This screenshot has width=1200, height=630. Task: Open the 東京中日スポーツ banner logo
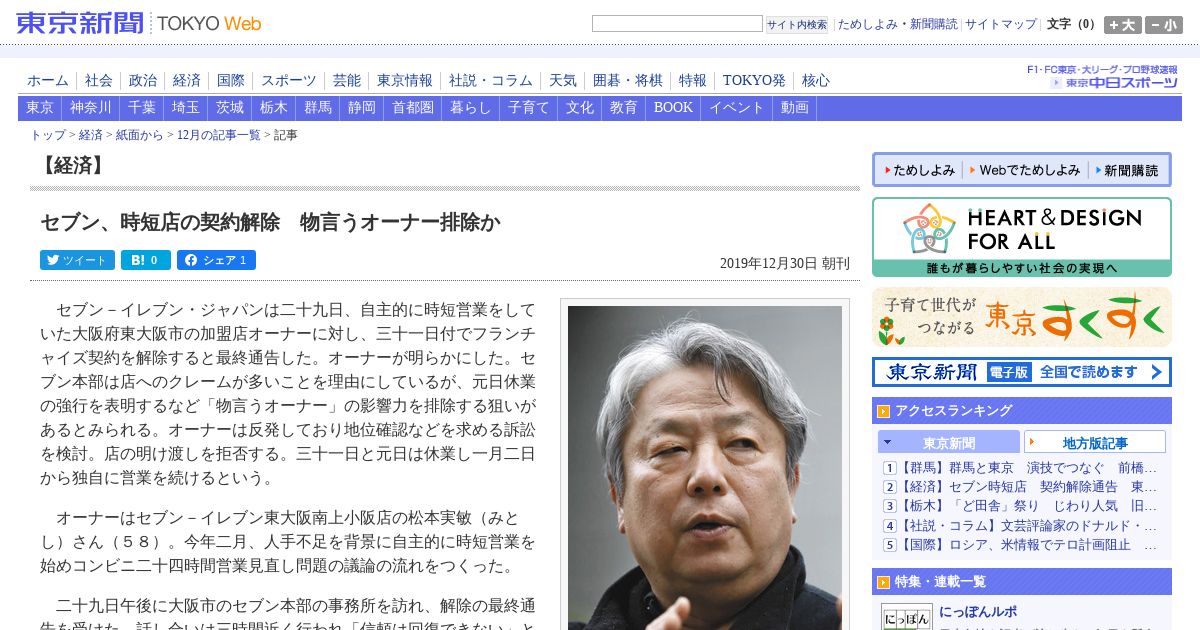coord(1103,77)
